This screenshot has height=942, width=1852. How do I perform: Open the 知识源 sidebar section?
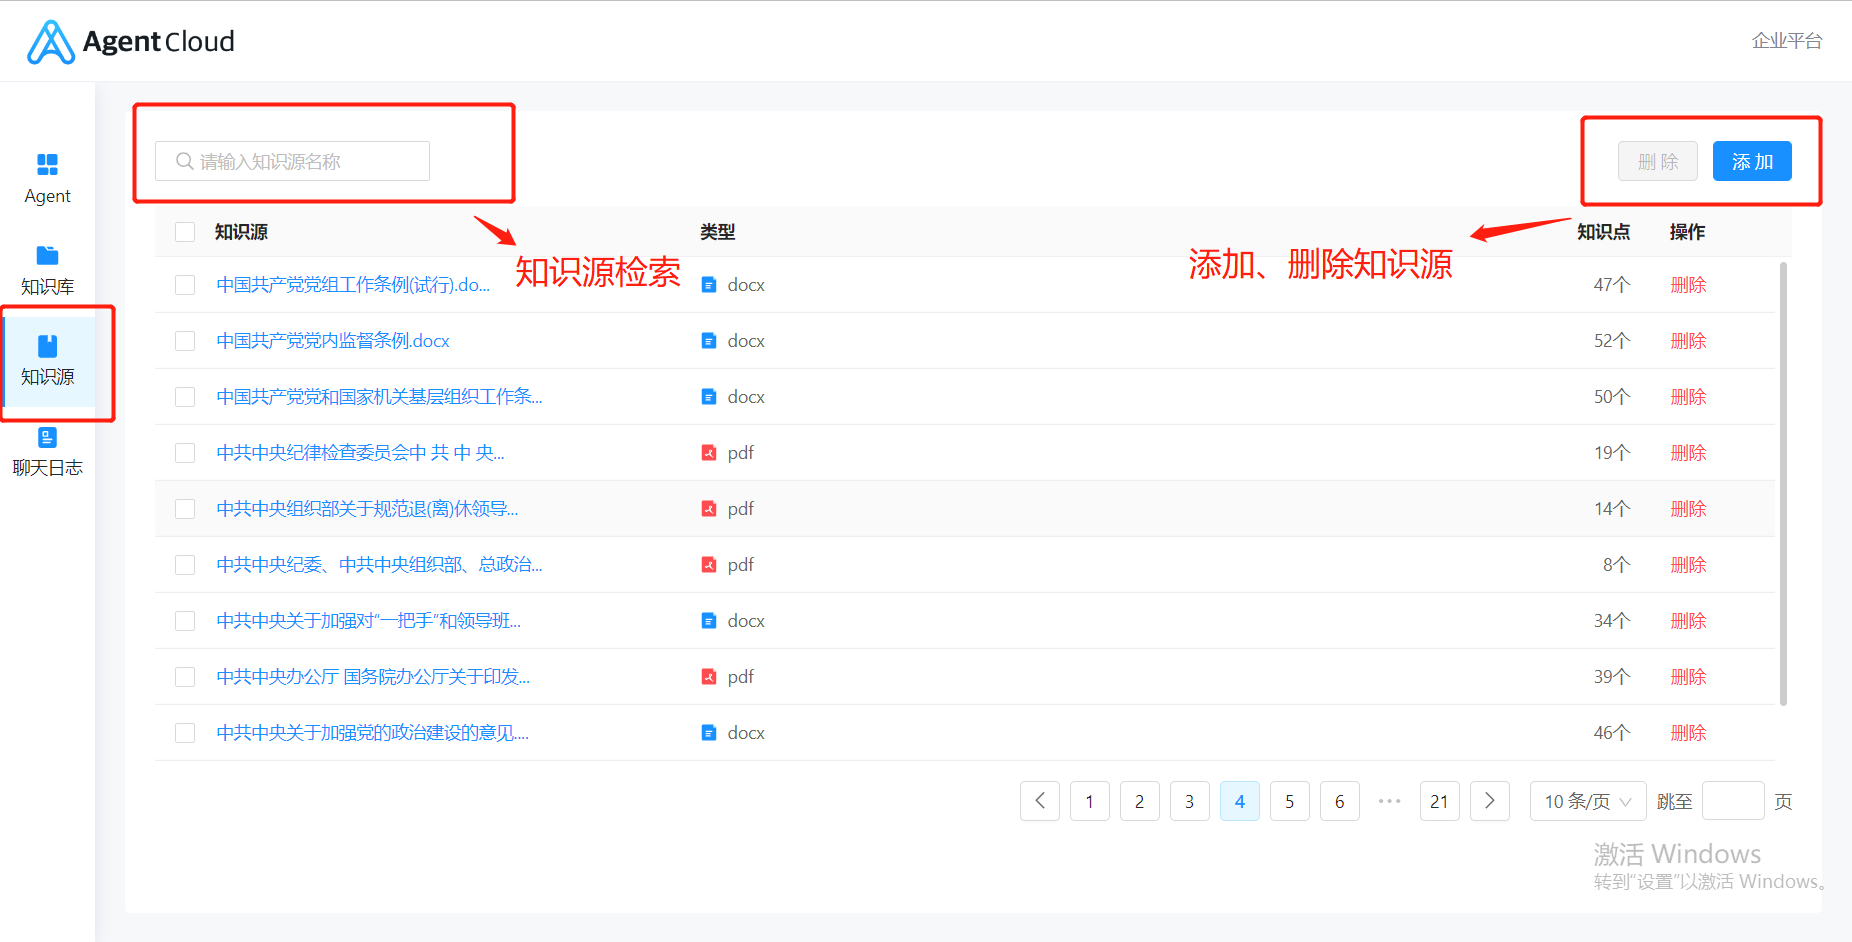pos(47,361)
